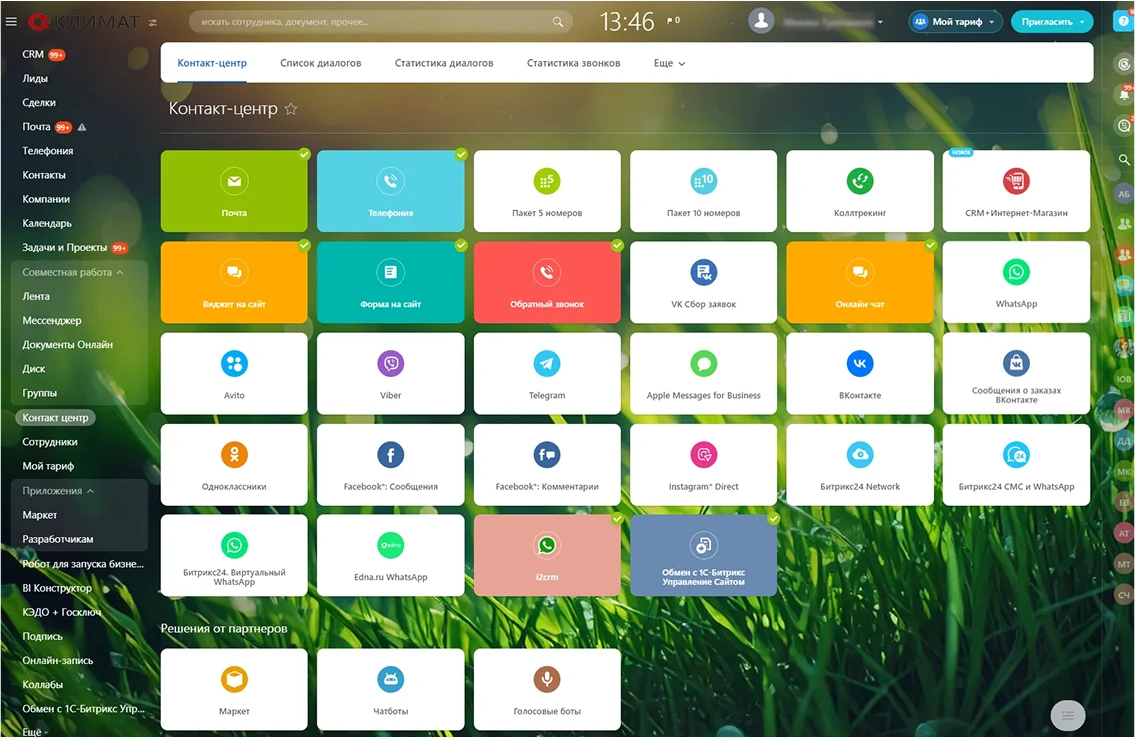1135x738 pixels.
Task: Collapse the Совместная работа section
Action: [x=72, y=272]
